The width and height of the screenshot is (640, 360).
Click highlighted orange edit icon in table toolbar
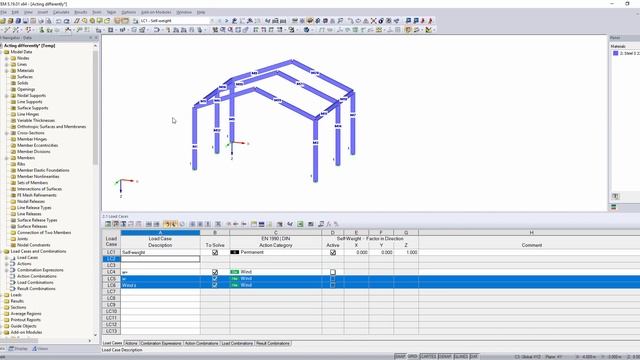[x=167, y=224]
